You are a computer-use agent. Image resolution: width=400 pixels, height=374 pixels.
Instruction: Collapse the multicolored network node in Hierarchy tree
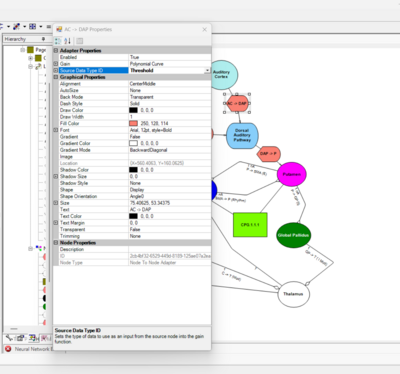(30, 248)
